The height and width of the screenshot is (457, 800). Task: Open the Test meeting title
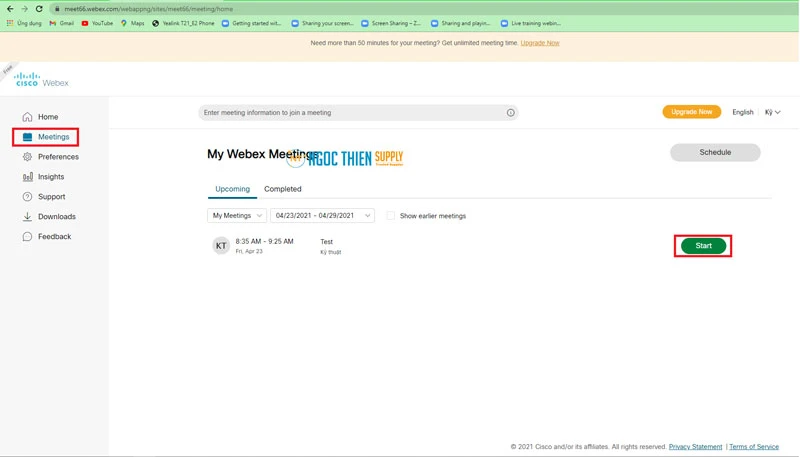click(x=327, y=242)
